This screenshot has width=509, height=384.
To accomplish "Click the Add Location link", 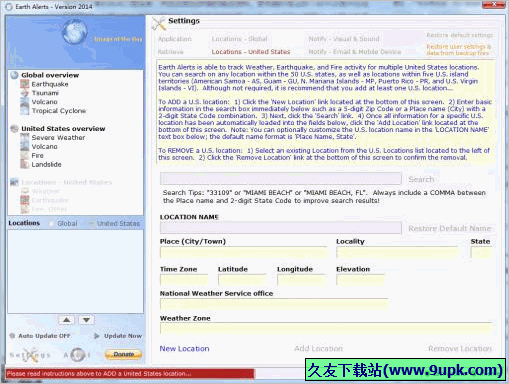I will click(x=318, y=349).
